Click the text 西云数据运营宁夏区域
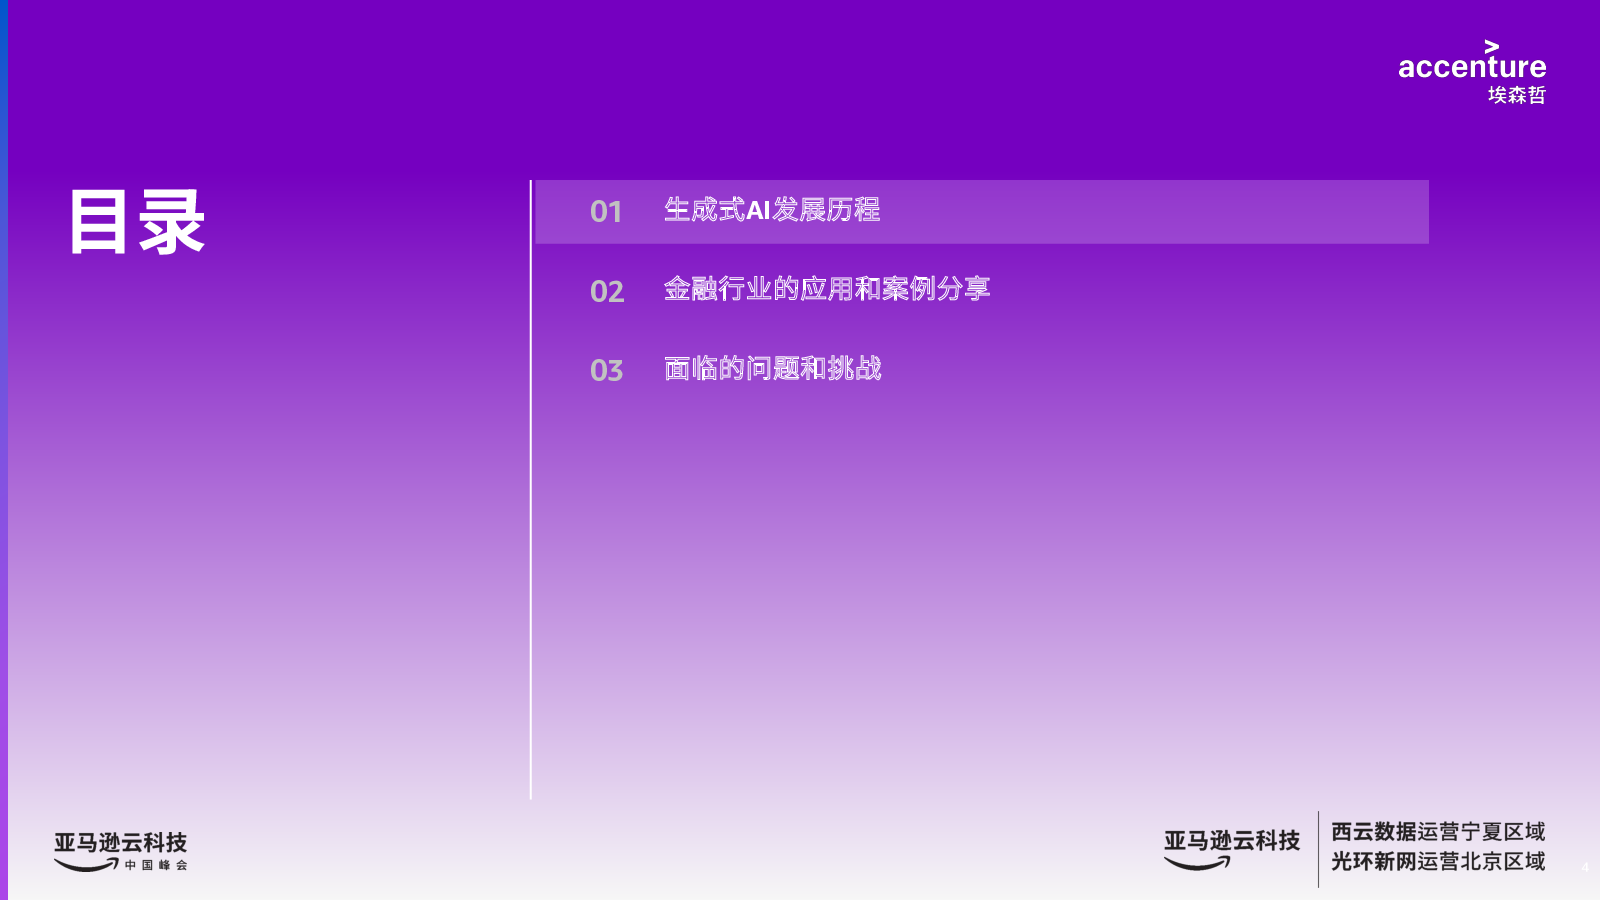Screen dimensions: 1600x900 (1438, 832)
